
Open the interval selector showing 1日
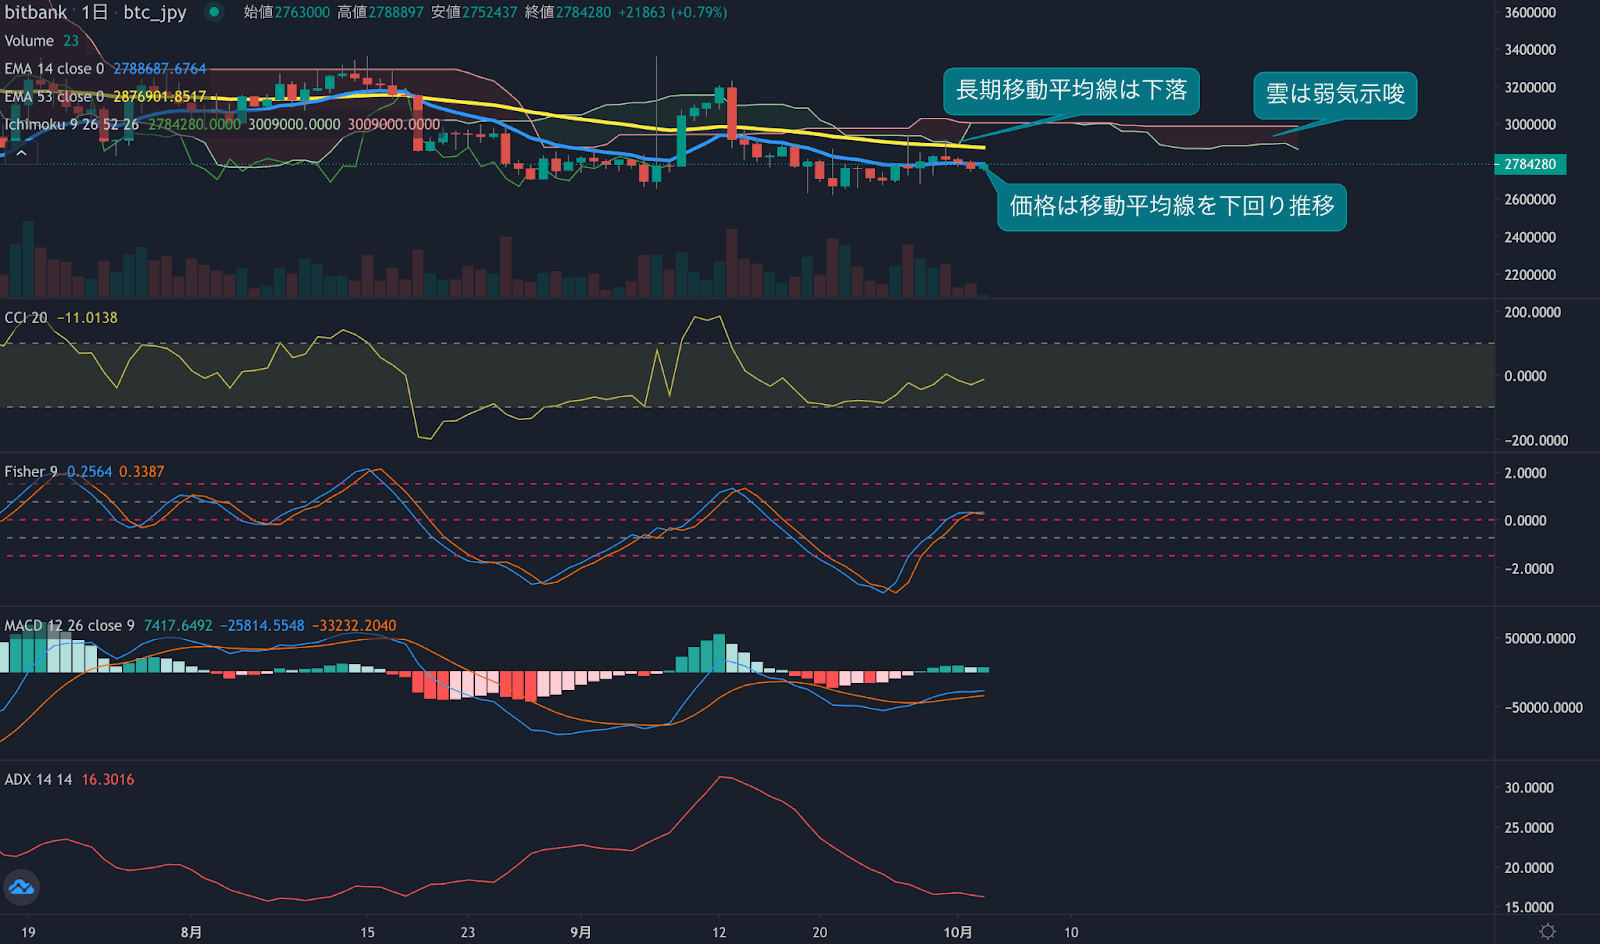coord(95,14)
